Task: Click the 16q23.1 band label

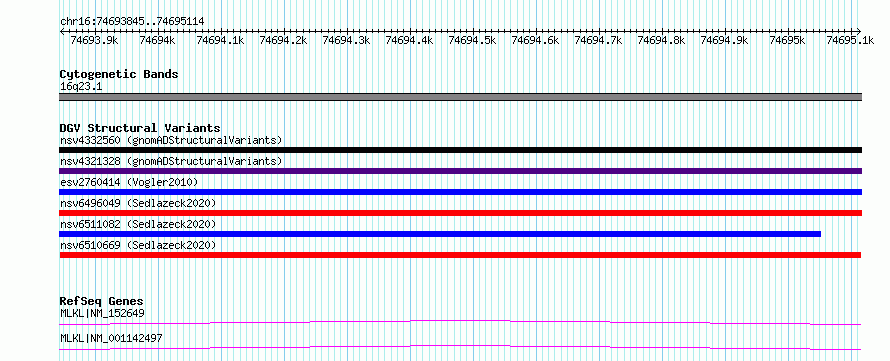Action: click(81, 87)
